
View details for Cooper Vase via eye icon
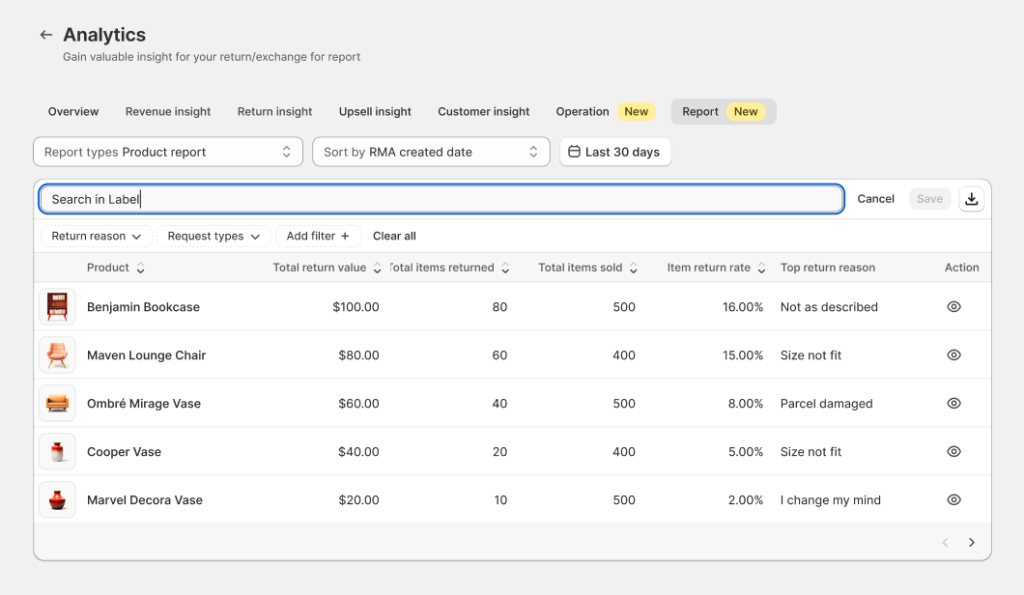tap(953, 451)
